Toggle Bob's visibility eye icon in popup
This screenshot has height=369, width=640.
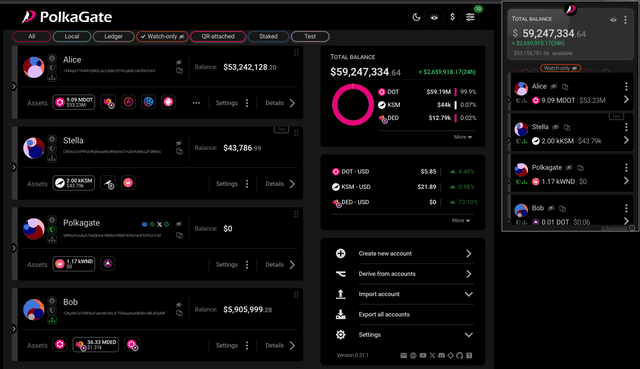tap(551, 208)
